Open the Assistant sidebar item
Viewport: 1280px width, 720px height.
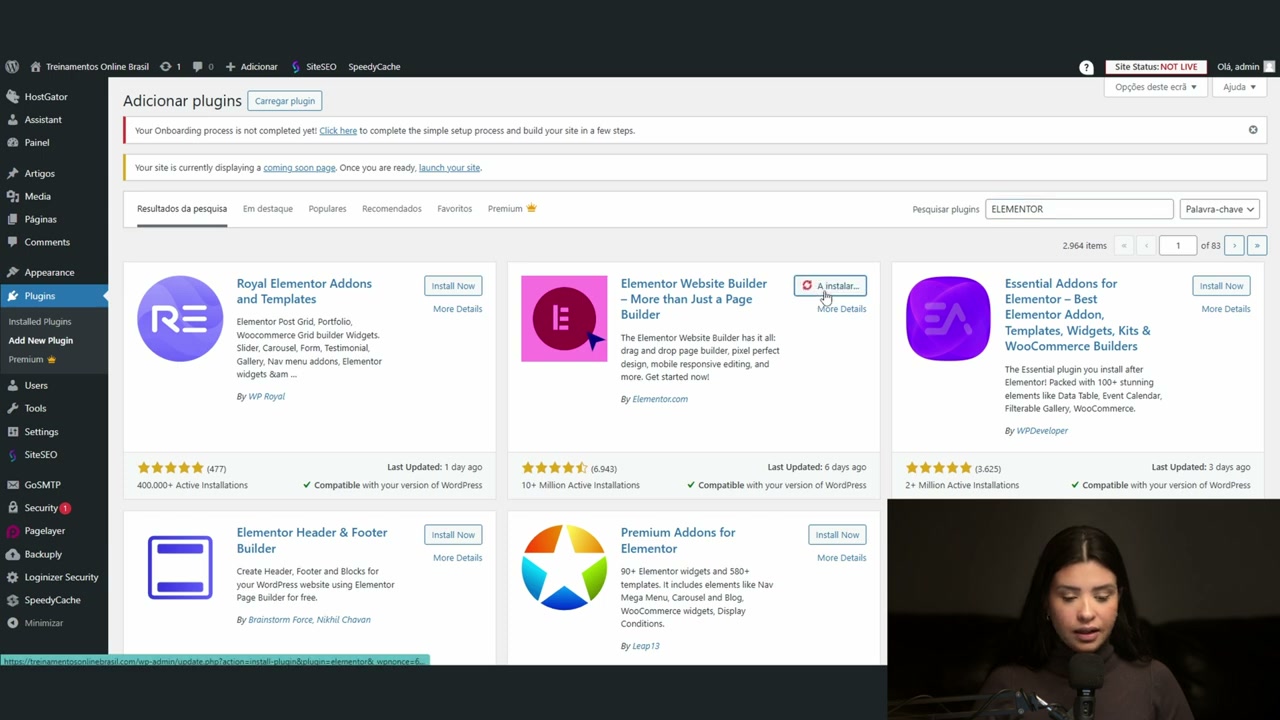click(x=43, y=120)
